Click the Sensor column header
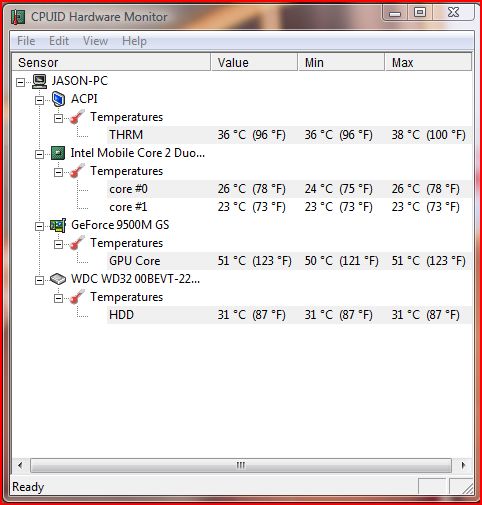Screen dimensions: 482x505 tap(111, 62)
